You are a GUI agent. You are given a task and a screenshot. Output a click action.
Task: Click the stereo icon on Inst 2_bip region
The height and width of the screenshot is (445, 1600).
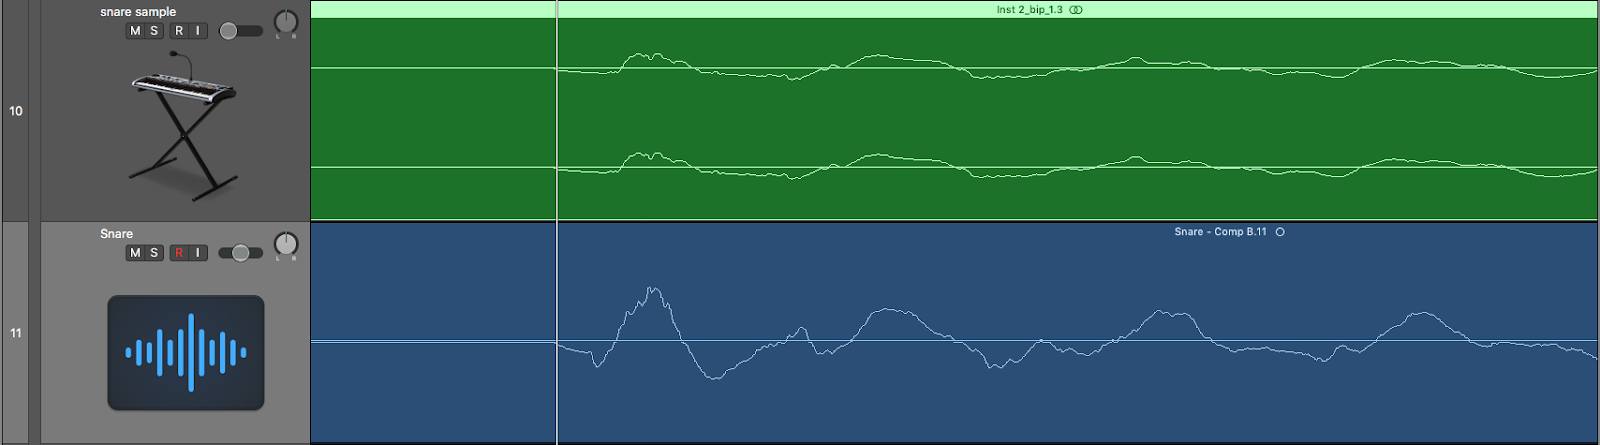[x=1076, y=10]
